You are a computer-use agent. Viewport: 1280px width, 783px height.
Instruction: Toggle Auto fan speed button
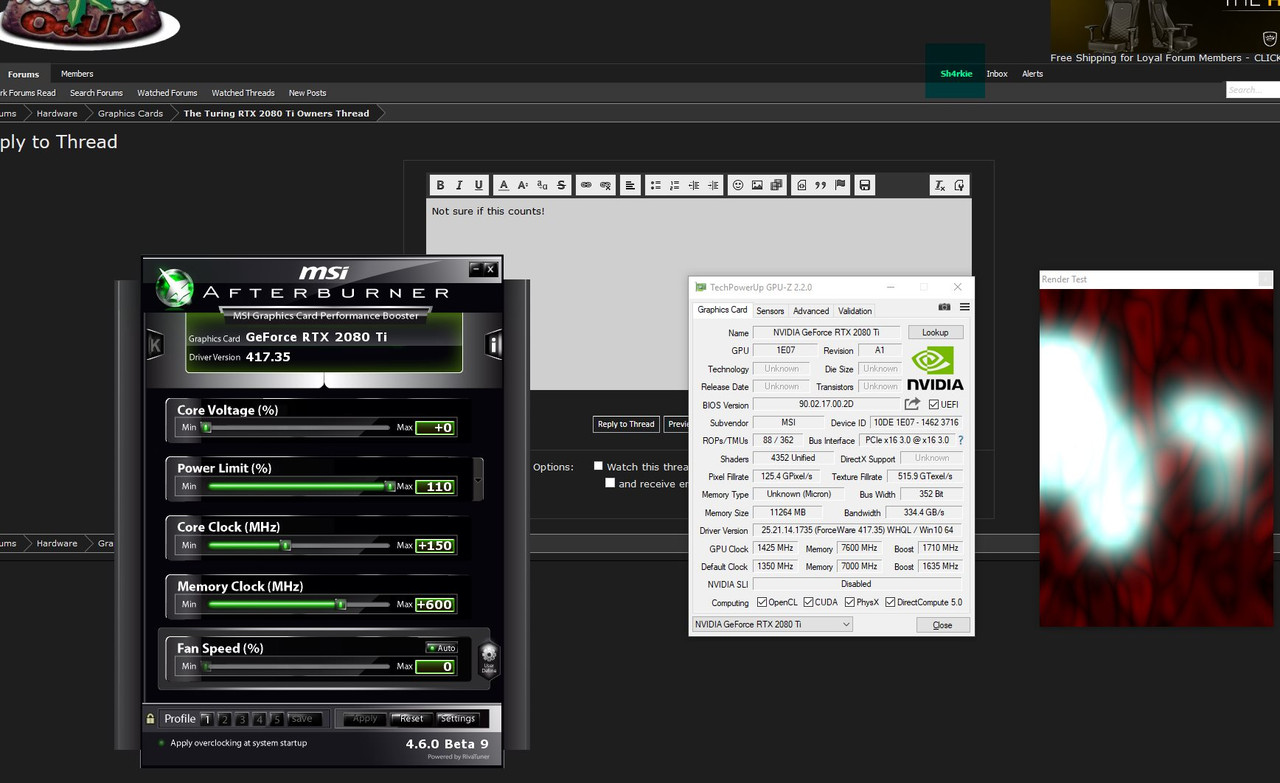coord(441,648)
